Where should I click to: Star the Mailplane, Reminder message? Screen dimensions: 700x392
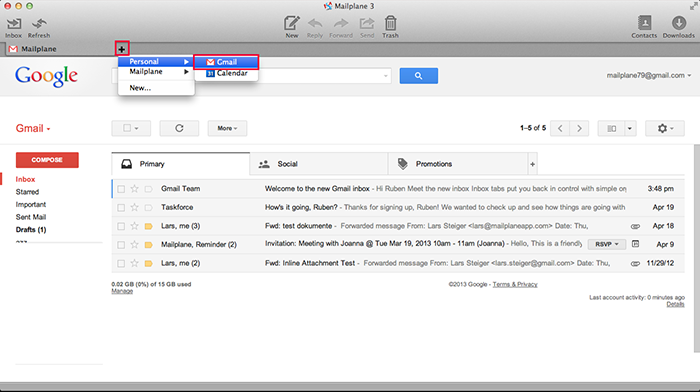tap(134, 244)
